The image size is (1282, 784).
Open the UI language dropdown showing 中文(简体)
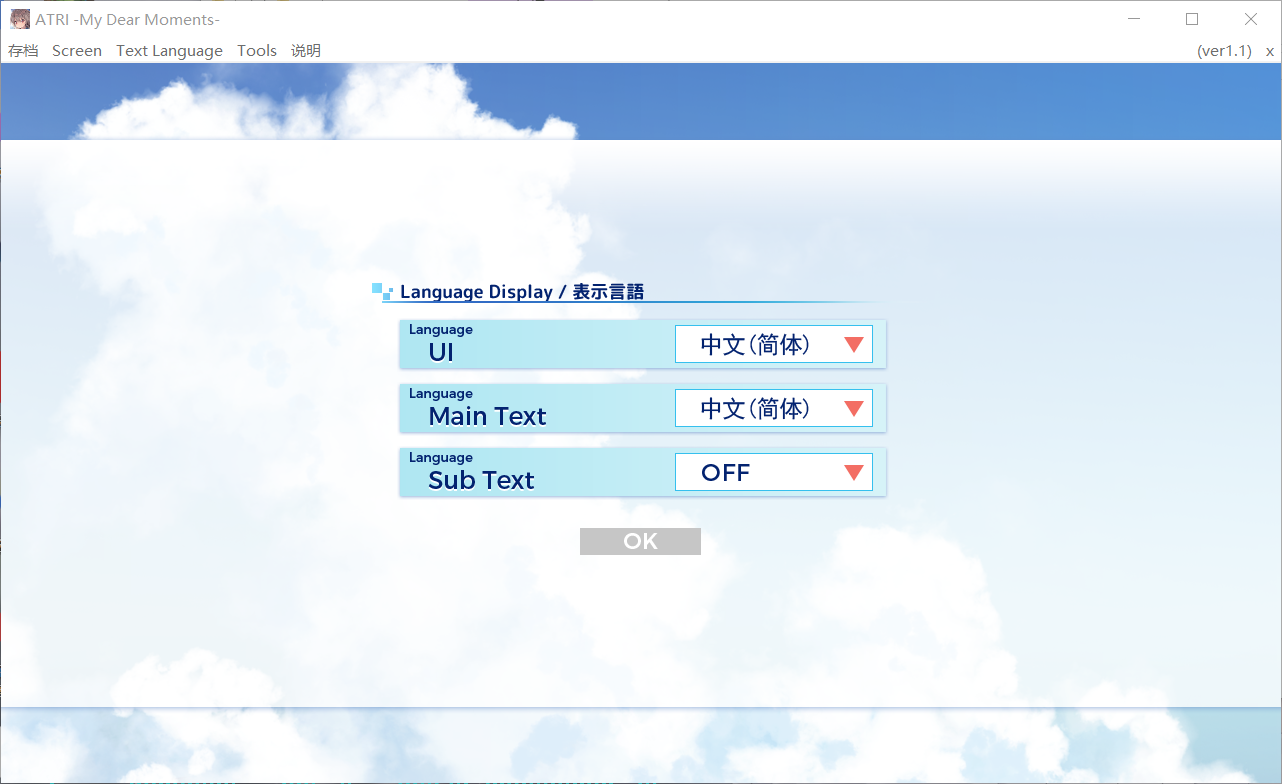[x=773, y=344]
